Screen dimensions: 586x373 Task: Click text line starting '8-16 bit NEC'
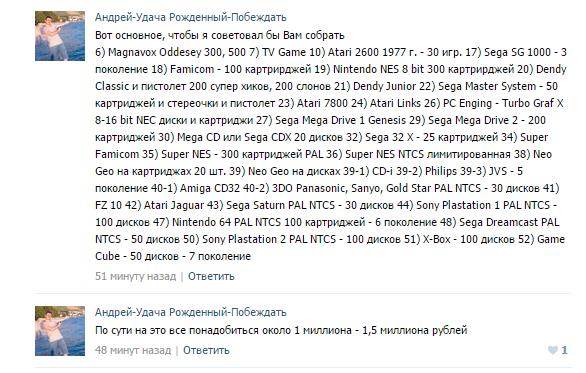click(x=320, y=120)
